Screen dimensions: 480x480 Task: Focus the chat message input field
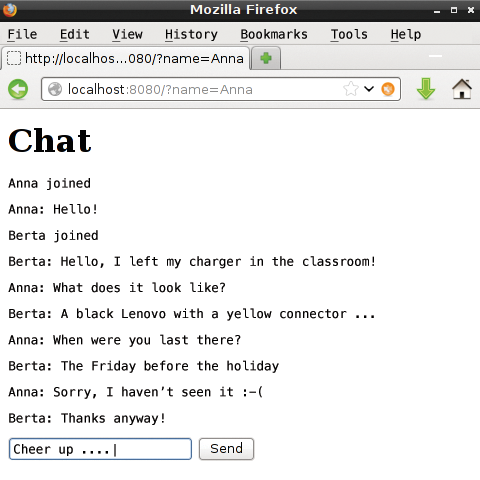pos(100,449)
